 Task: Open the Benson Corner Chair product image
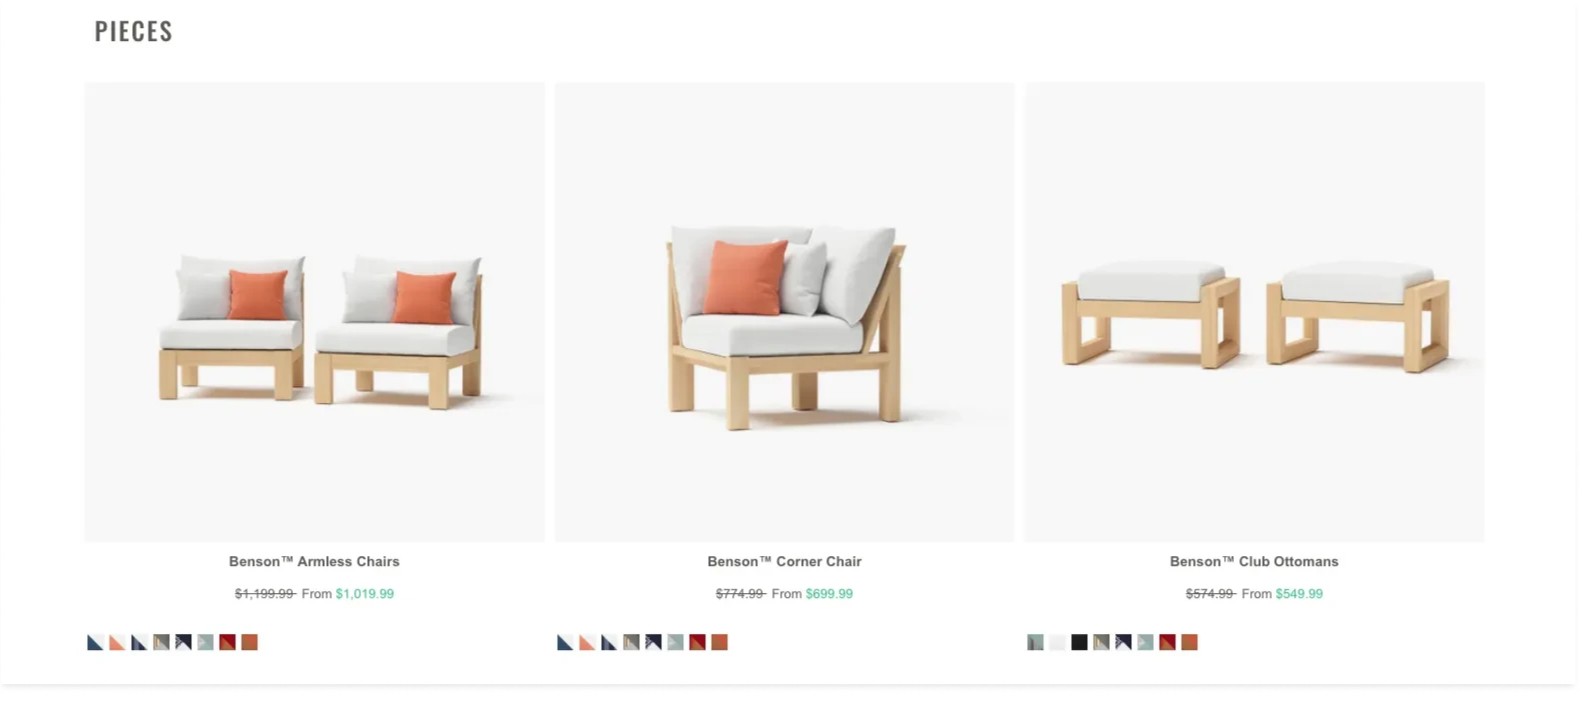click(x=784, y=312)
